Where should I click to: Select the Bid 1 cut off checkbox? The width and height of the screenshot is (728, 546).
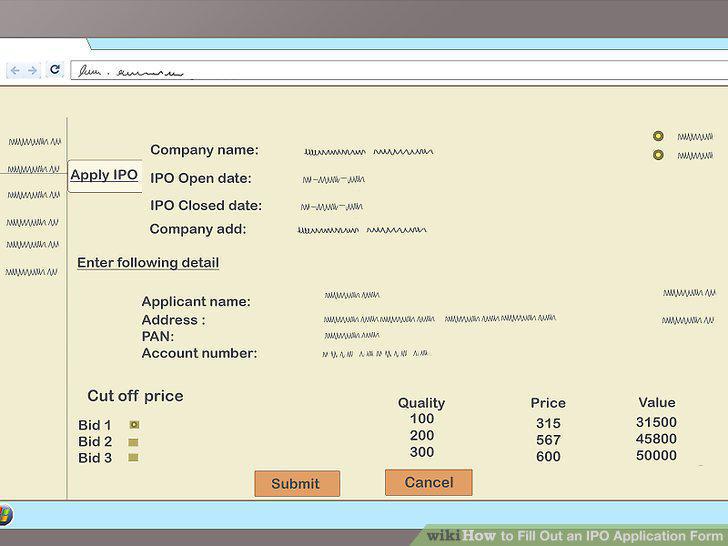(x=134, y=425)
